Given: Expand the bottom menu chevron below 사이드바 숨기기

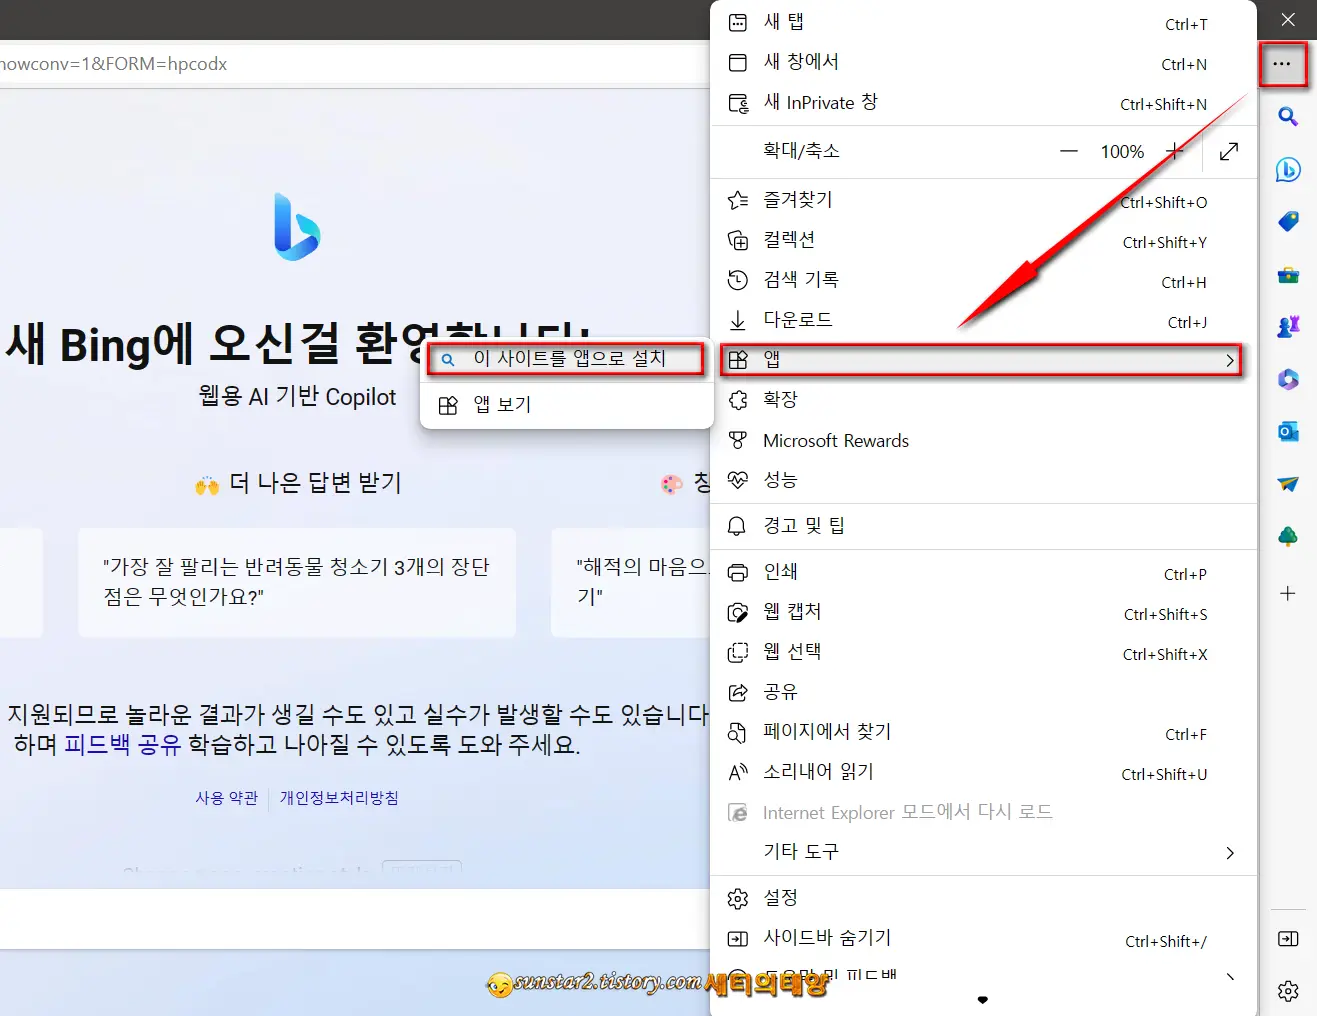Looking at the screenshot, I should (x=1230, y=977).
